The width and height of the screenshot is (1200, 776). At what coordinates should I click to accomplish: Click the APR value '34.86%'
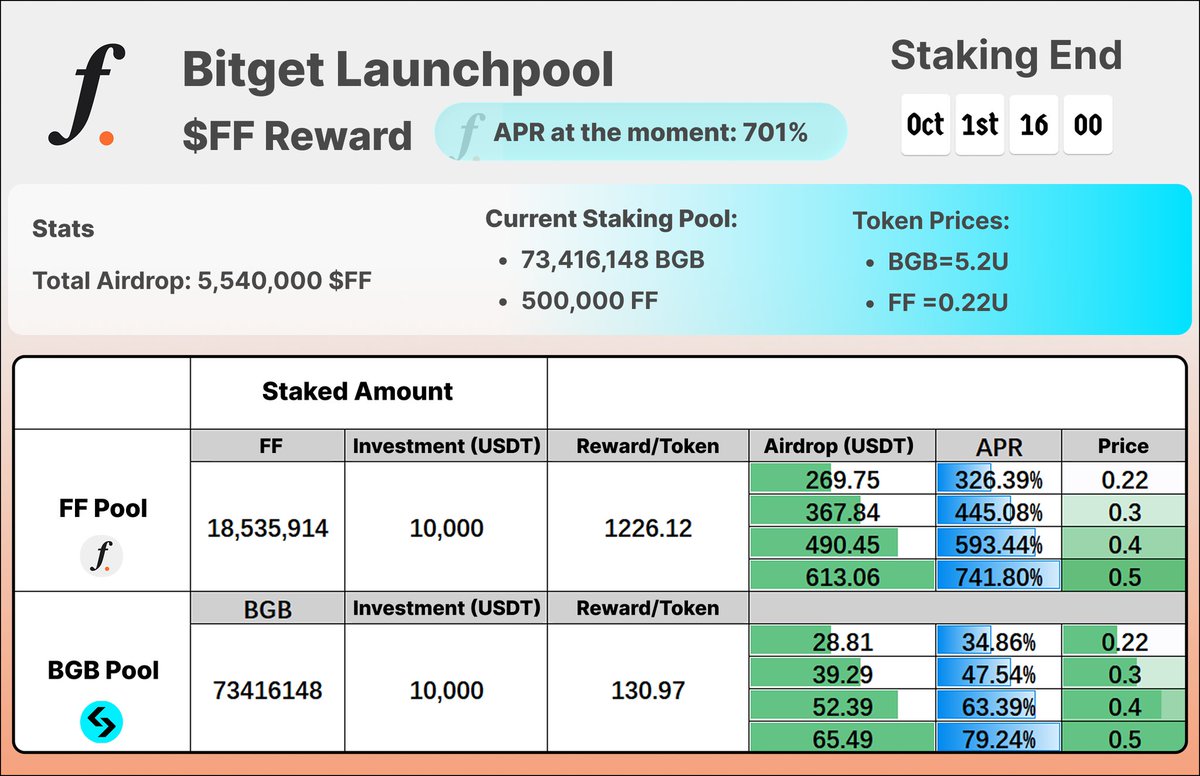click(x=998, y=641)
